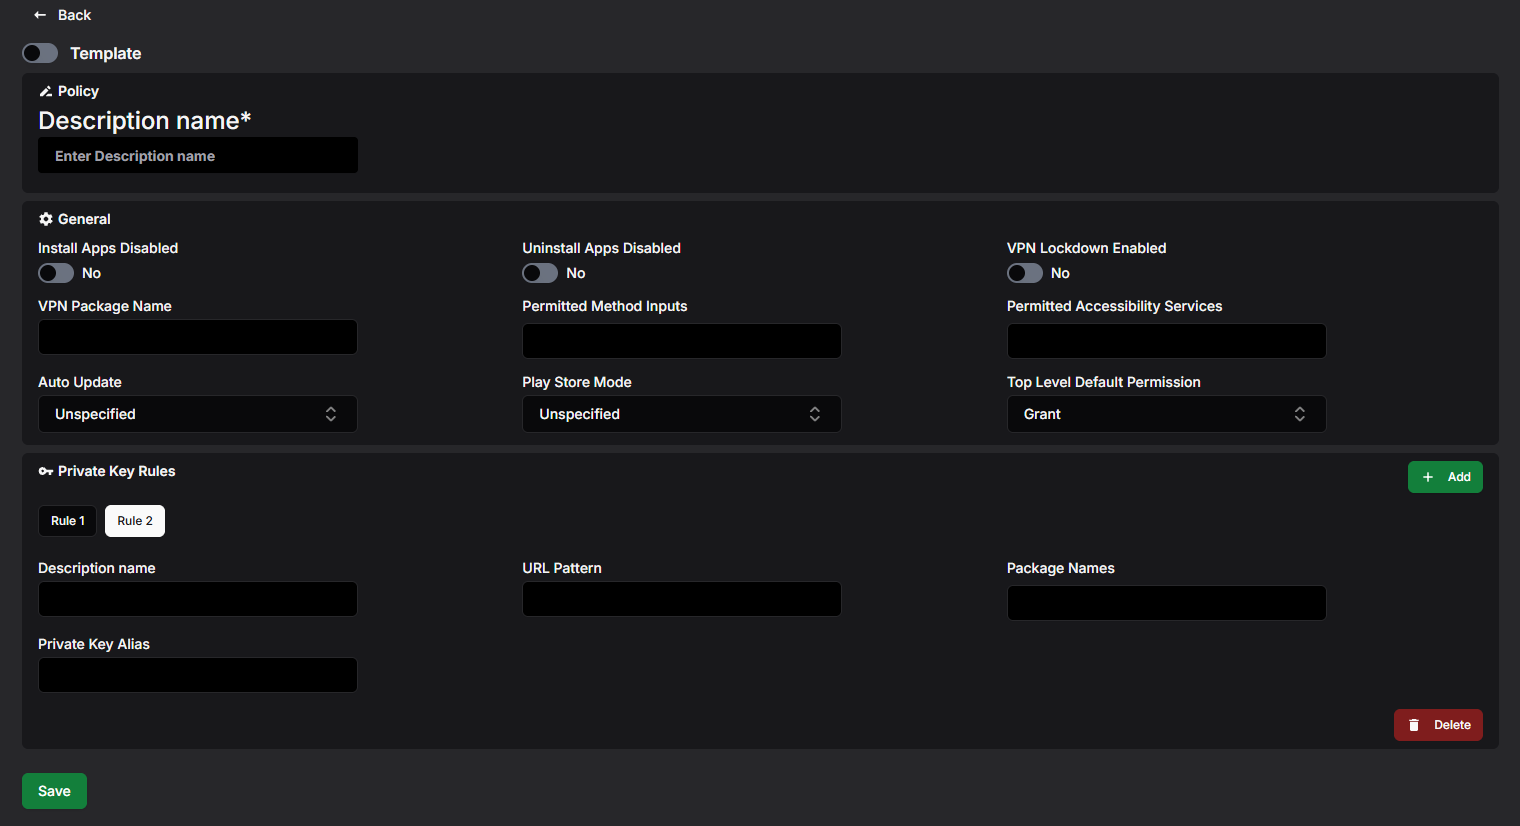Open Top Level Default Permission dropdown
Screen dimensions: 1520x826
point(1167,414)
